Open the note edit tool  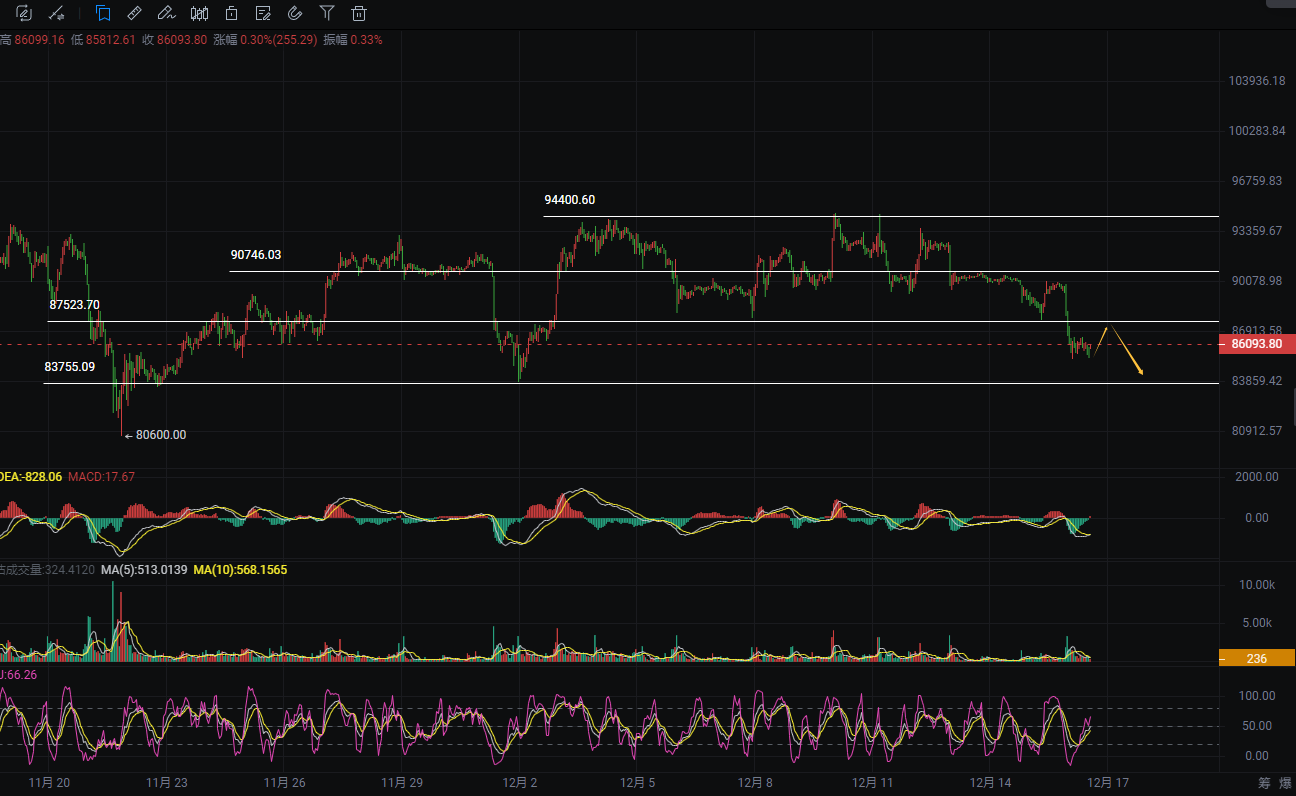(263, 13)
